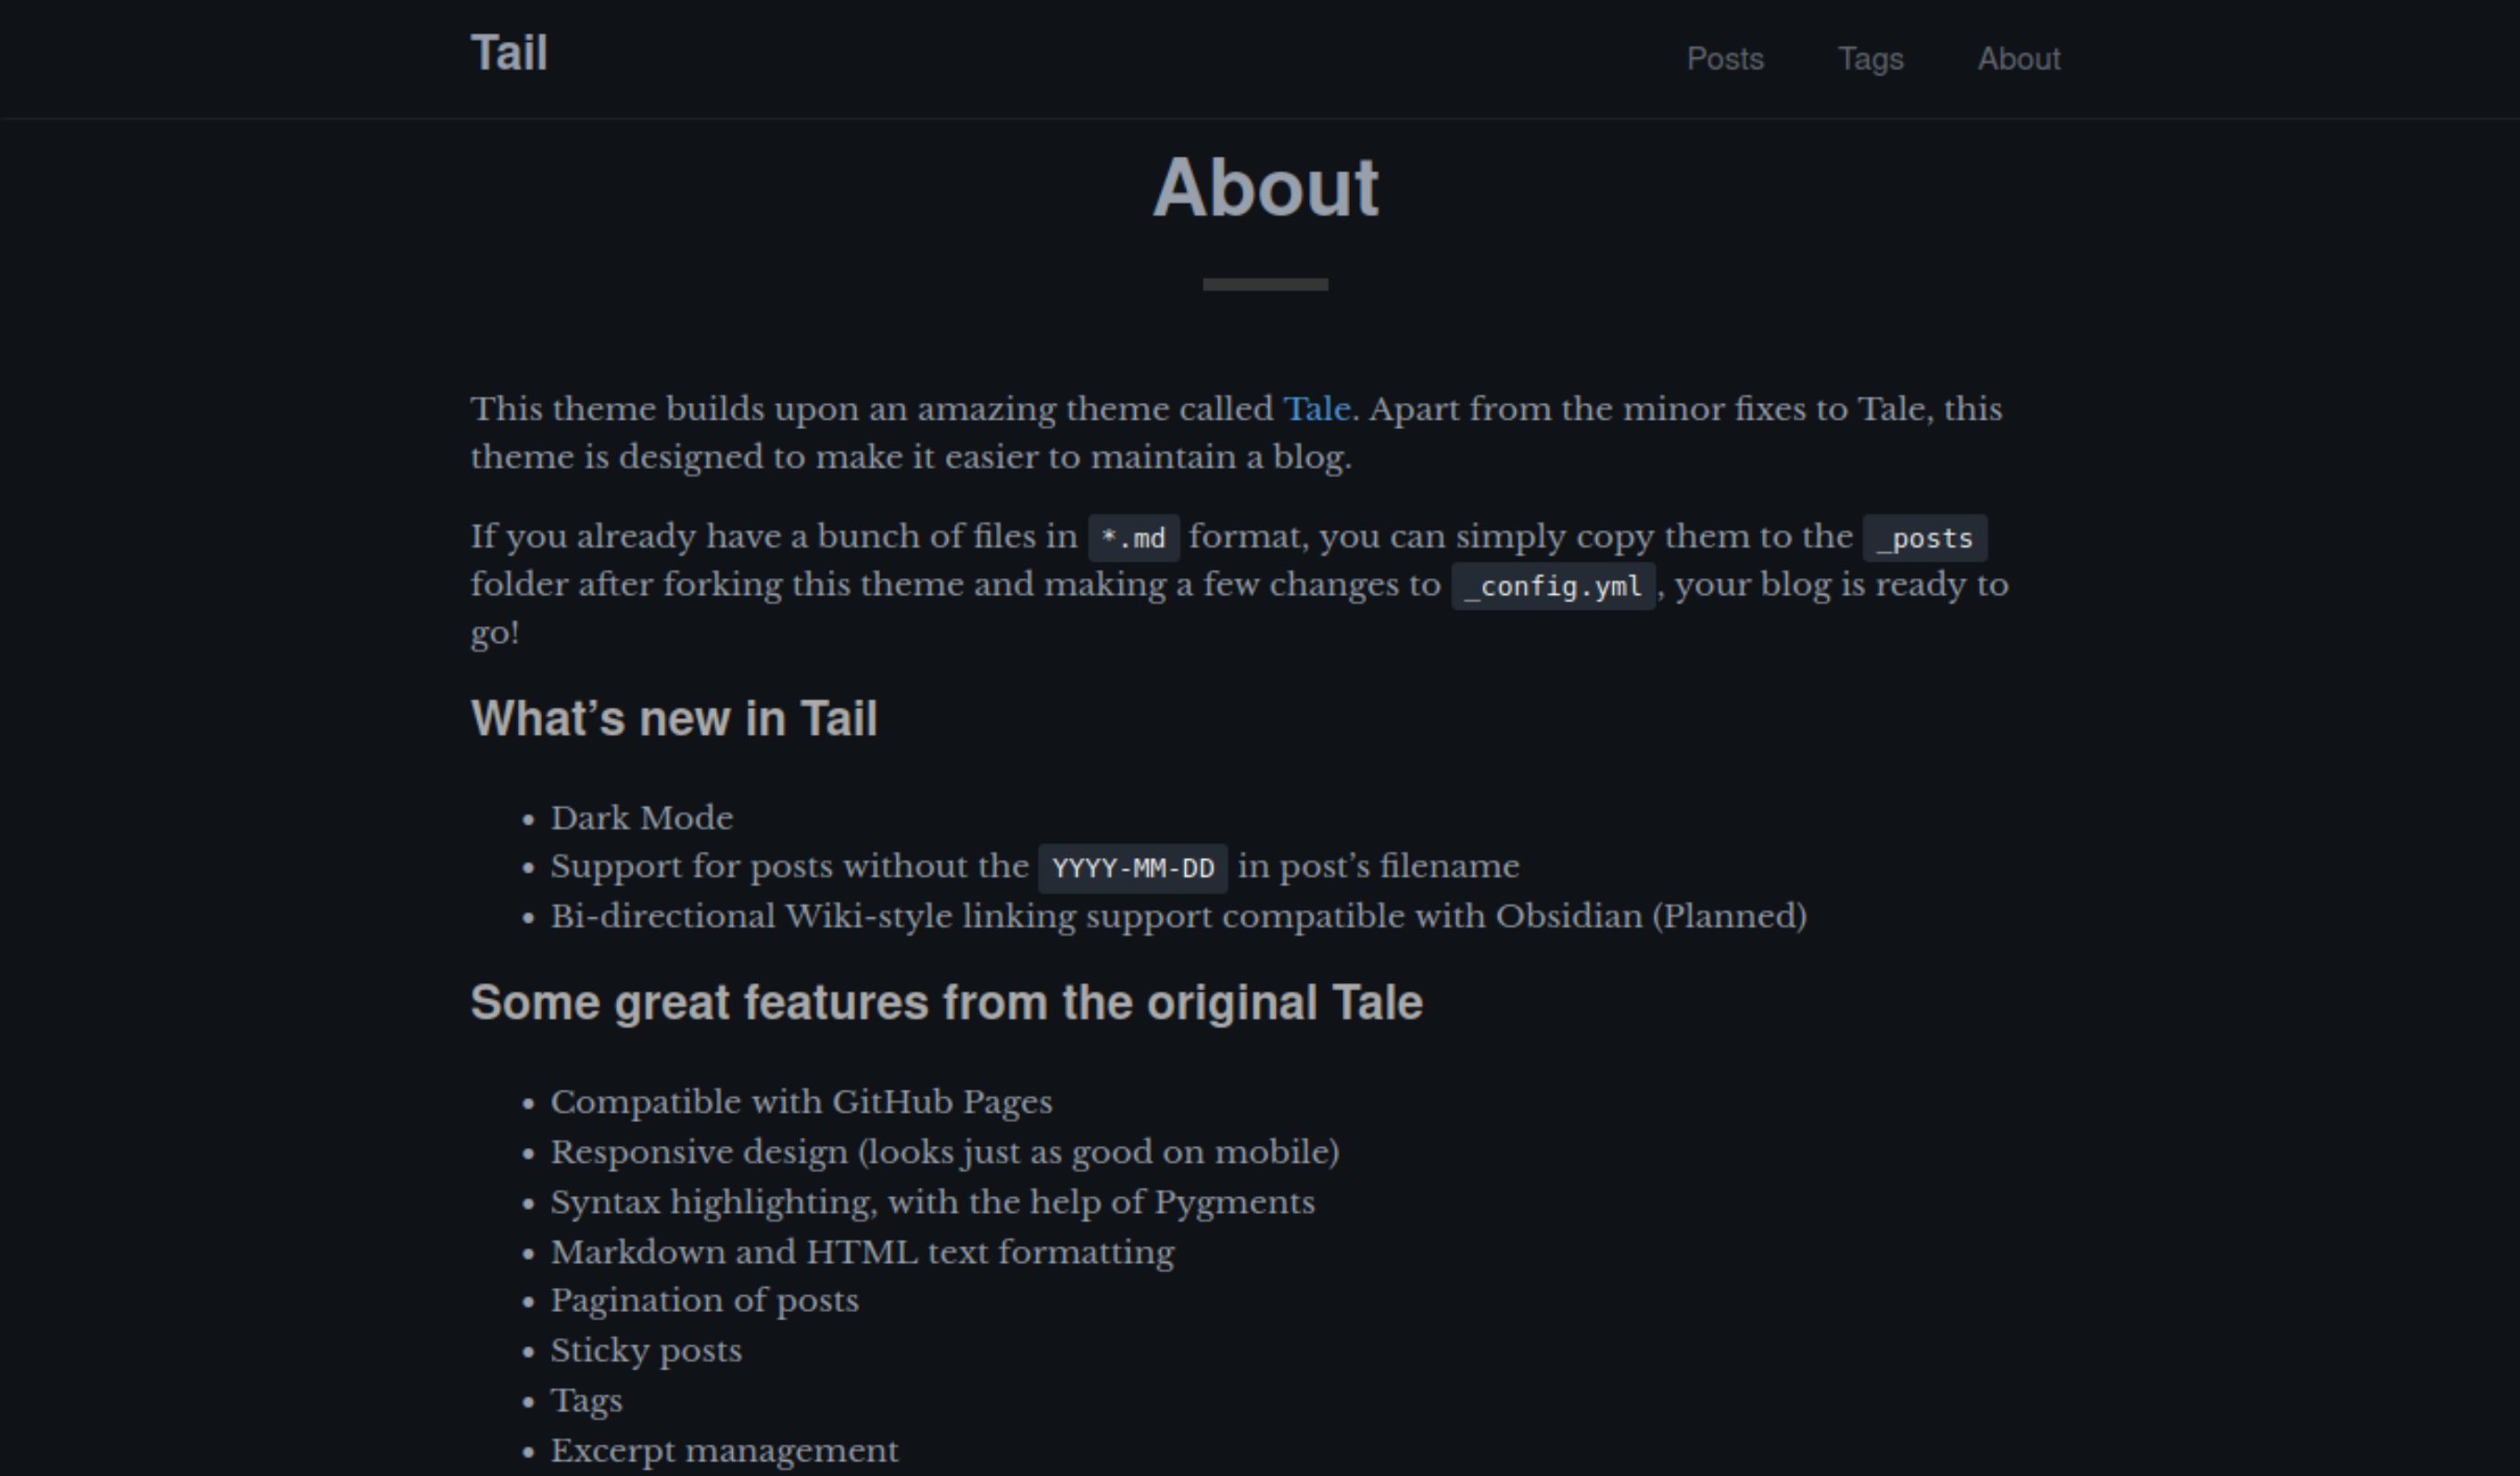Select the _posts inline code snippet
2520x1476 pixels.
pyautogui.click(x=1925, y=537)
